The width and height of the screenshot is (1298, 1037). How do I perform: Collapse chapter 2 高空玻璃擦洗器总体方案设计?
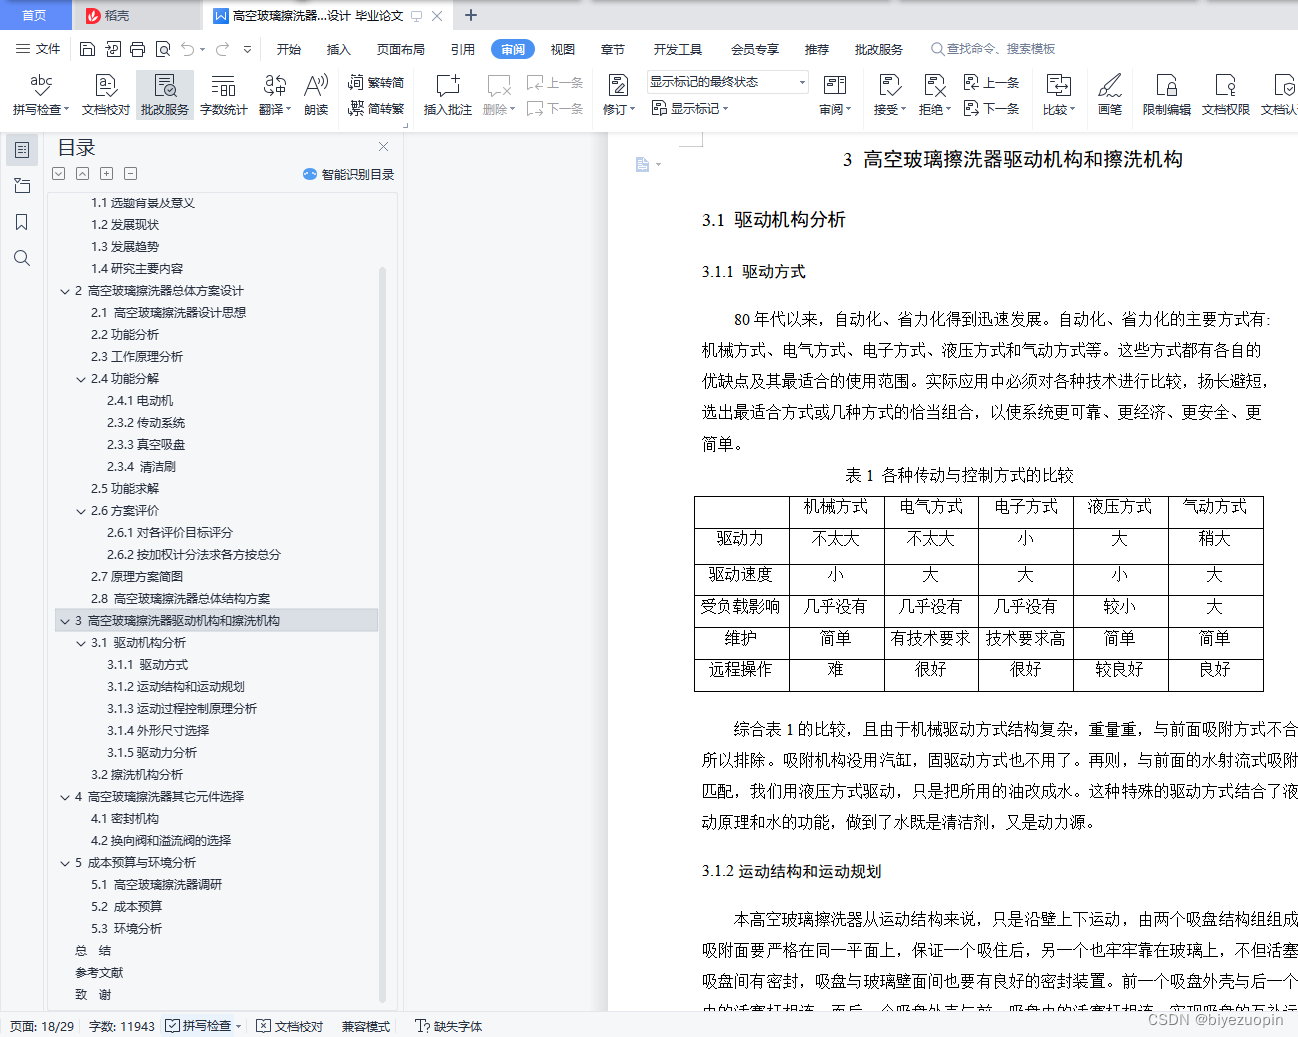click(x=65, y=291)
